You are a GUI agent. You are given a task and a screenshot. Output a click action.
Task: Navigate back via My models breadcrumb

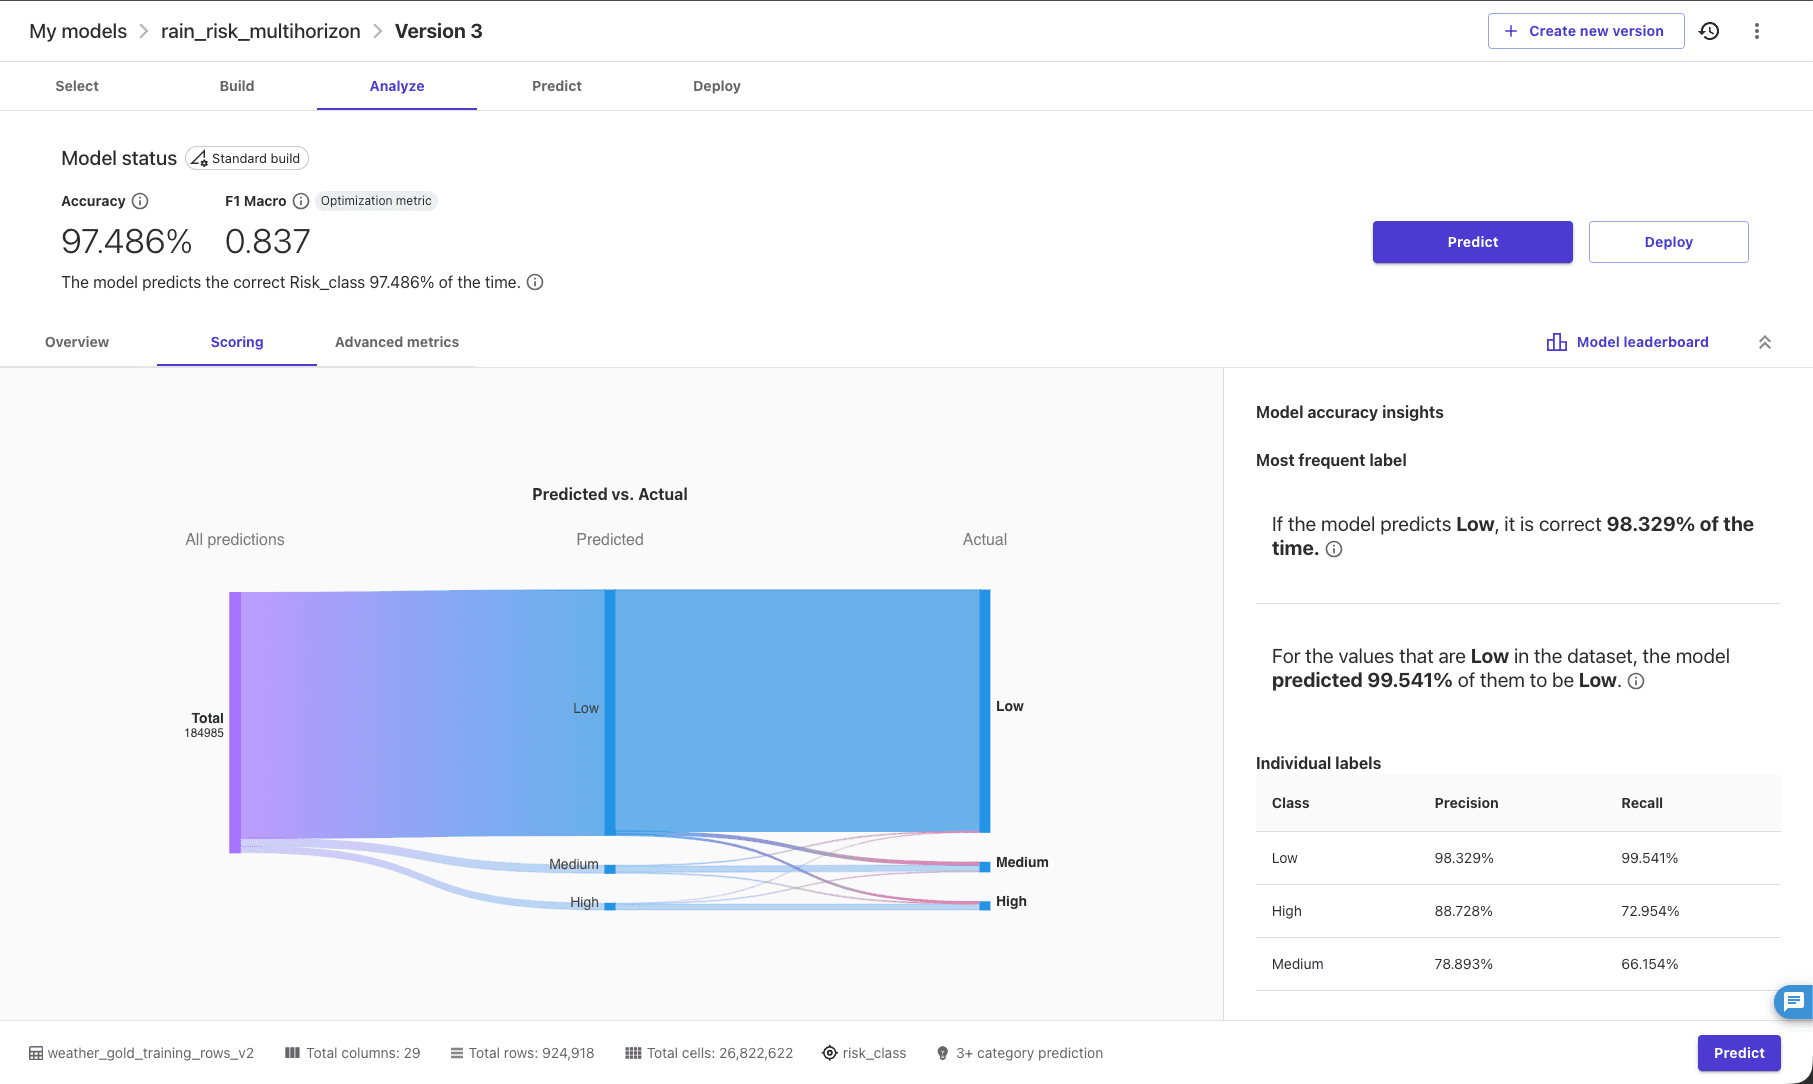click(x=77, y=31)
